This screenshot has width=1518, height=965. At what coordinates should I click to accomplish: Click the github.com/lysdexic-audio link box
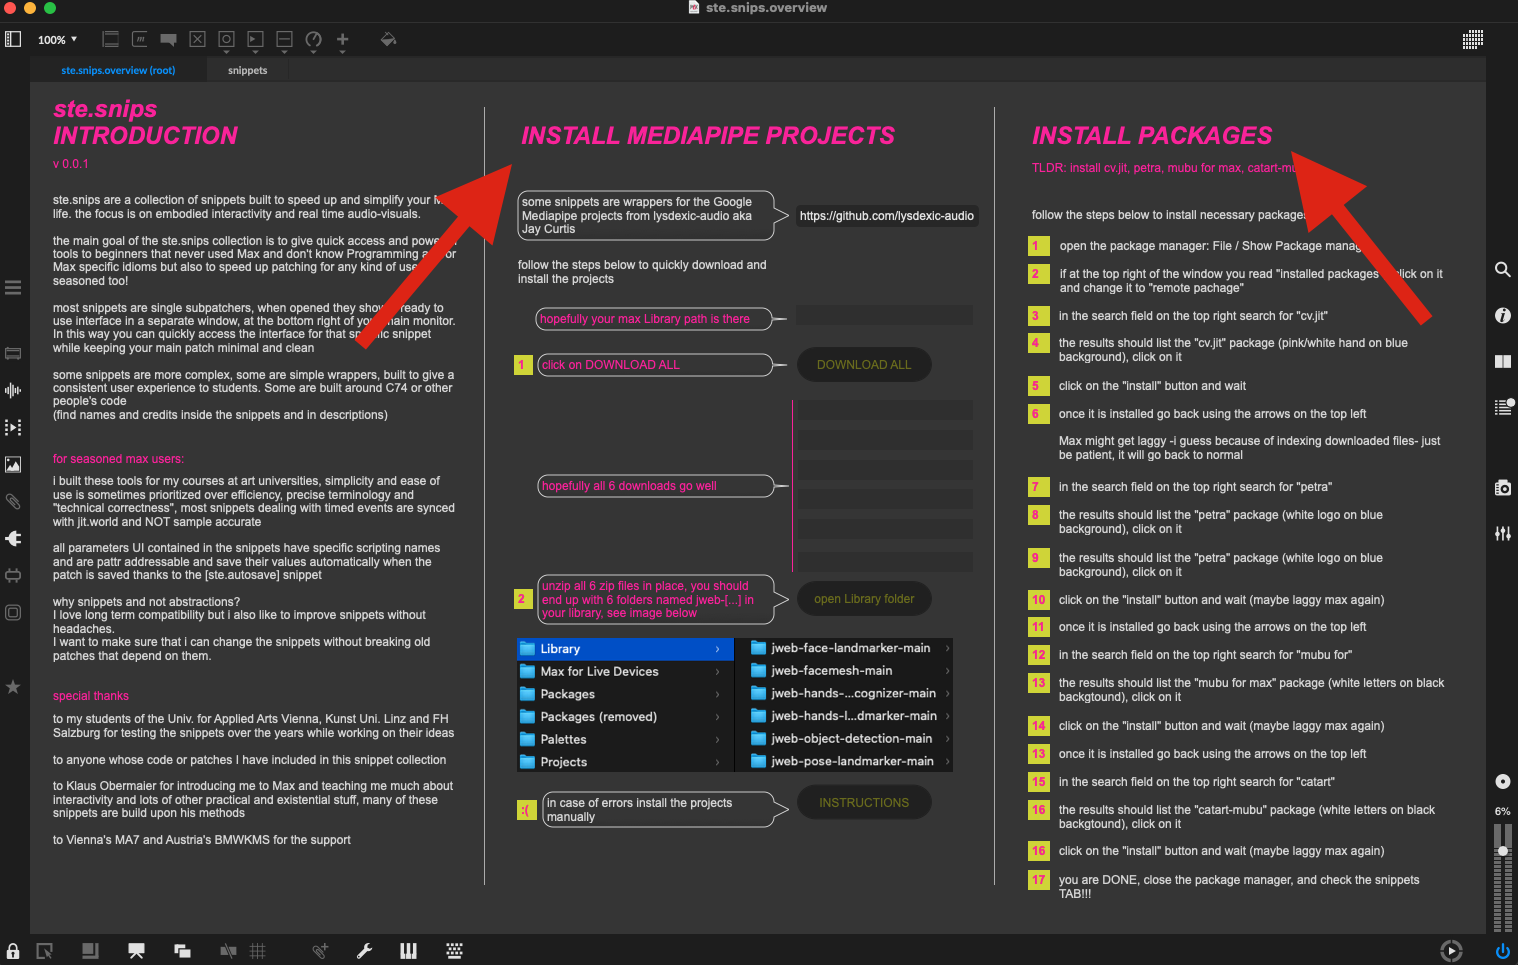click(x=886, y=216)
